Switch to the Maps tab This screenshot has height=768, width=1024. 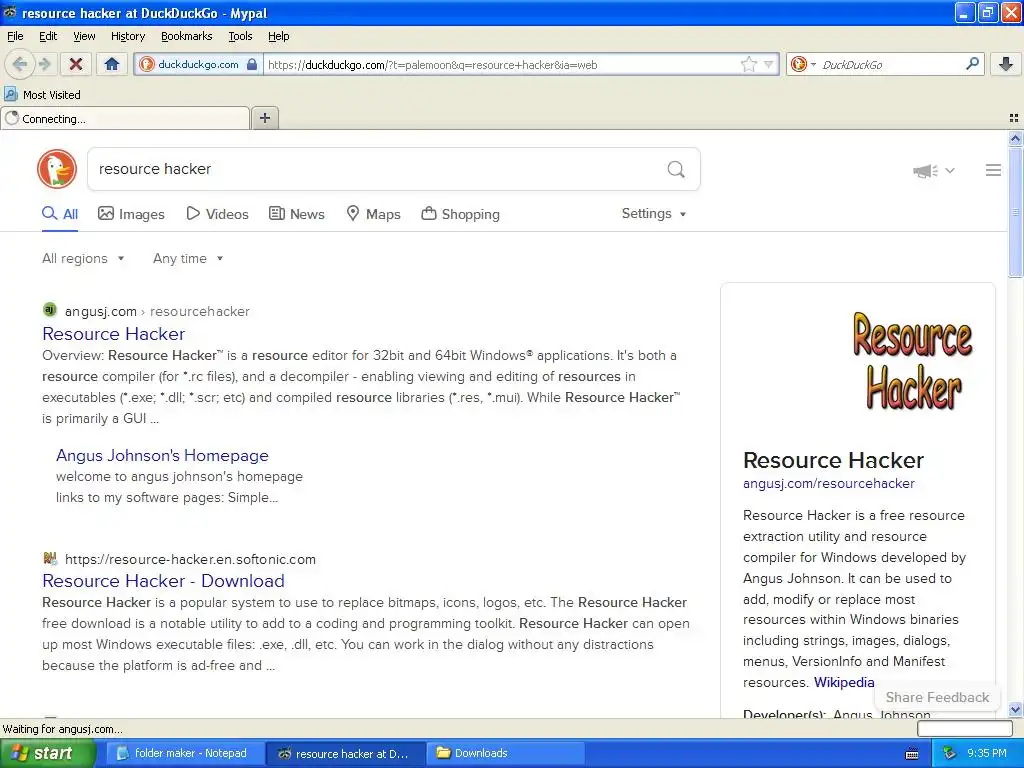[x=374, y=214]
